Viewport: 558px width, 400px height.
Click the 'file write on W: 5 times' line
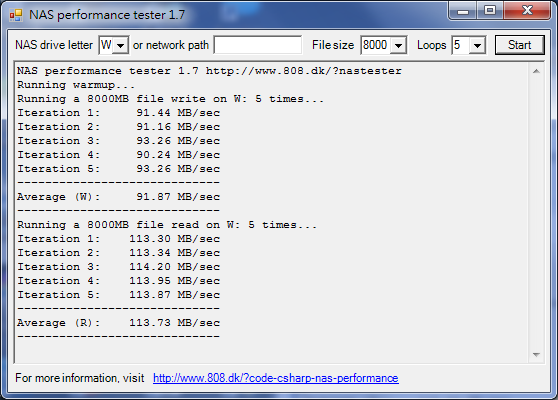170,99
